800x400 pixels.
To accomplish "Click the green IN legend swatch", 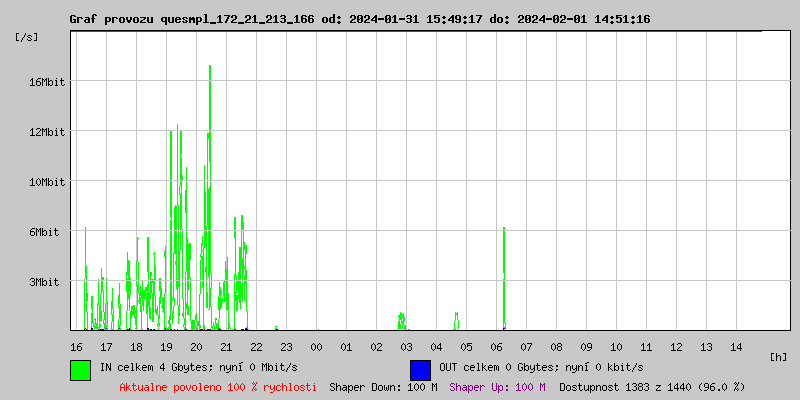I will pos(80,369).
